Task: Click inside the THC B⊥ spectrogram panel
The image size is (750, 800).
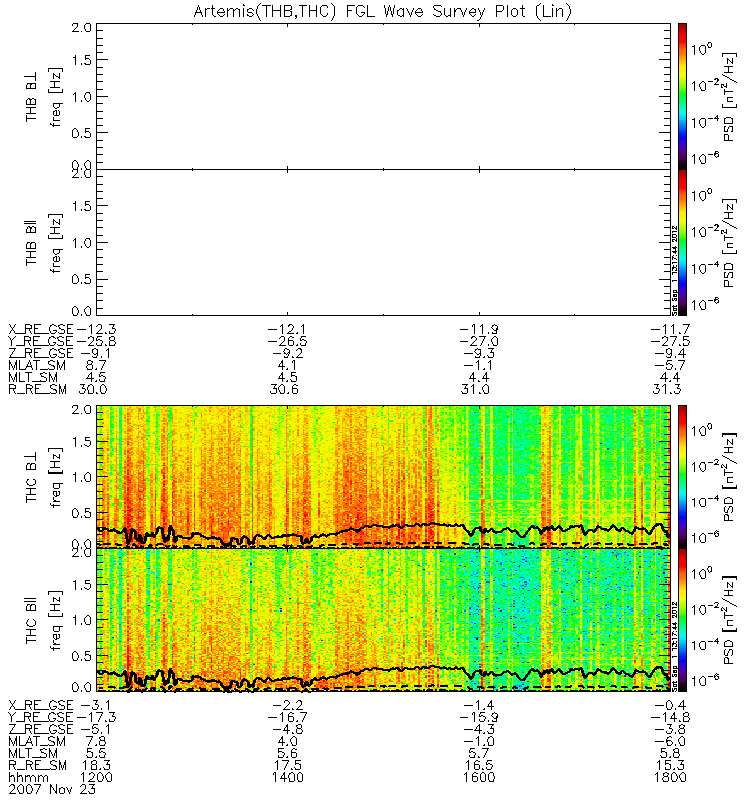Action: [x=384, y=477]
